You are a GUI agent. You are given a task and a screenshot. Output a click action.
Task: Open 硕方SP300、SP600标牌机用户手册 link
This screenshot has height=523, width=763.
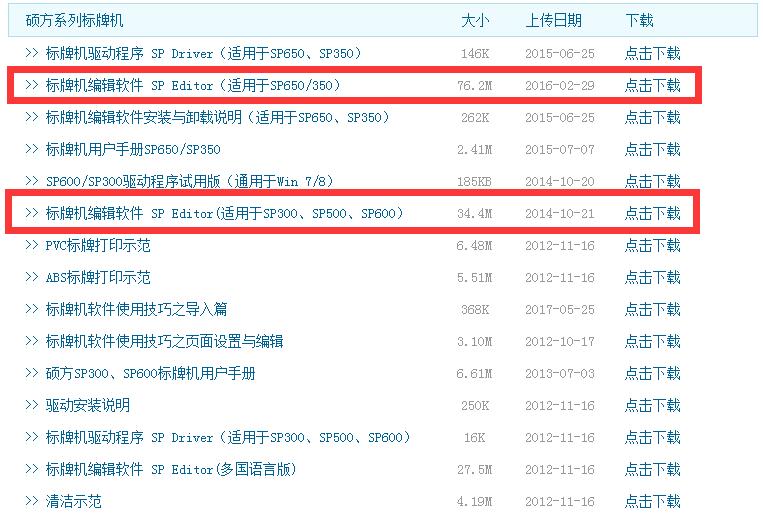point(150,374)
